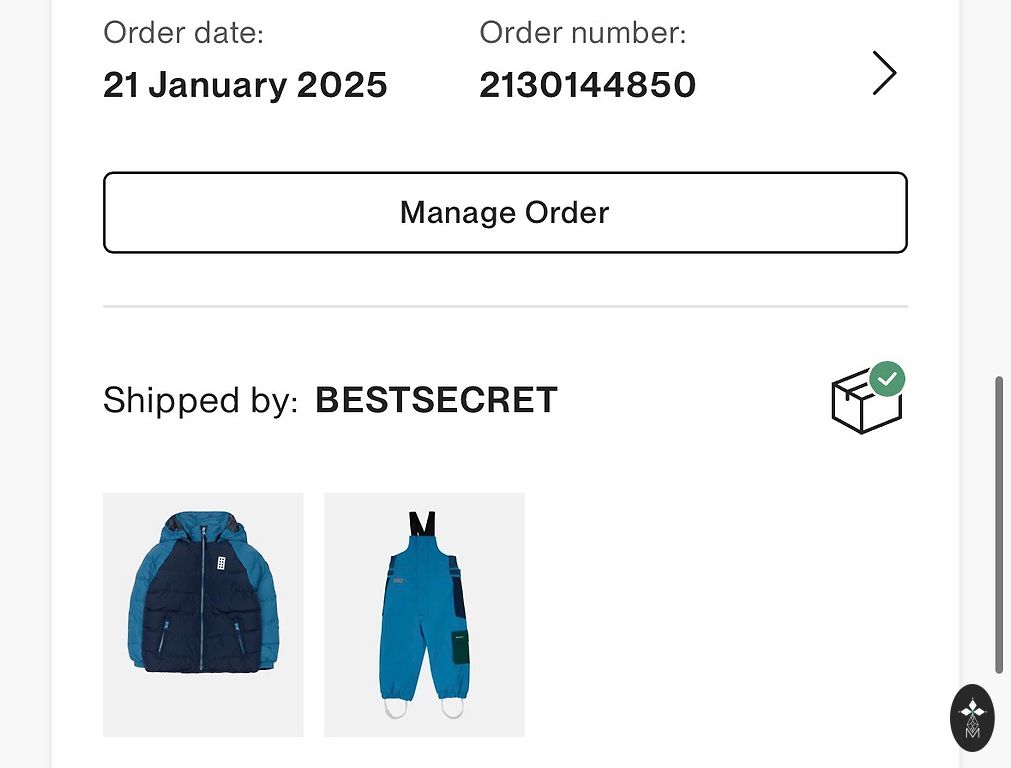Open order details with the right chevron
Screen dimensions: 1011x768
point(884,73)
